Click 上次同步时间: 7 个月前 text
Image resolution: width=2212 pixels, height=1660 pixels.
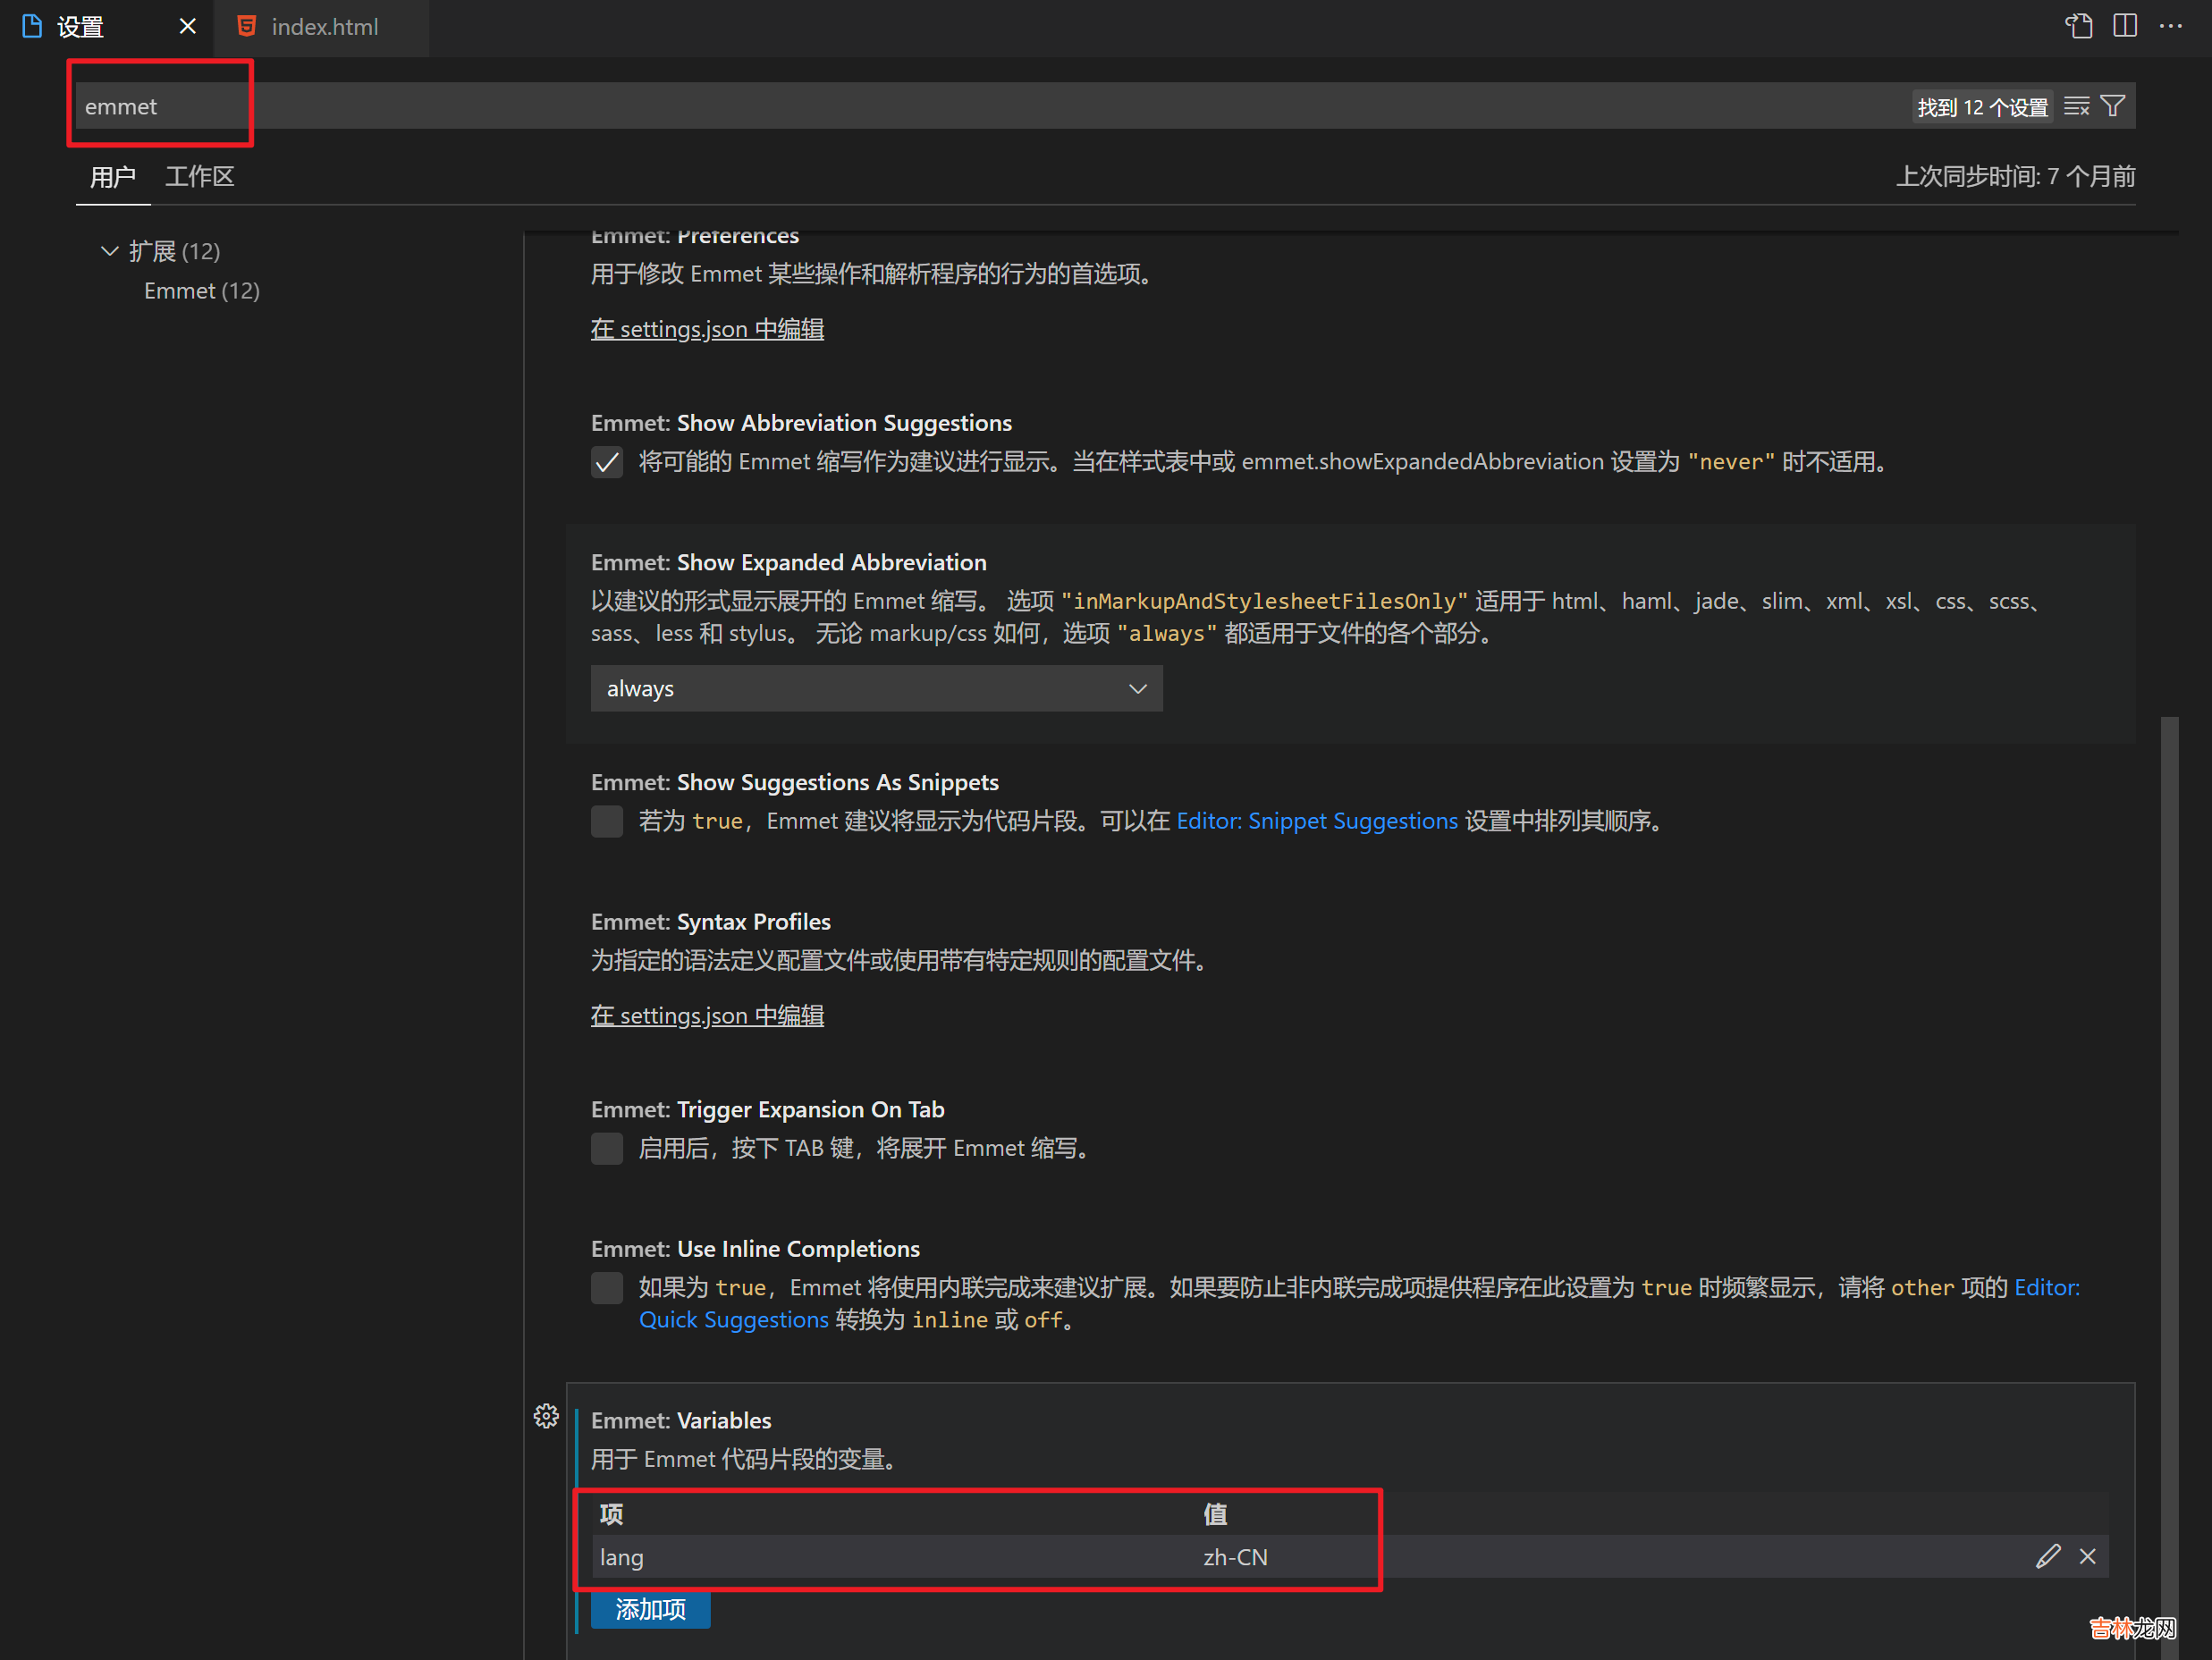pos(2015,177)
